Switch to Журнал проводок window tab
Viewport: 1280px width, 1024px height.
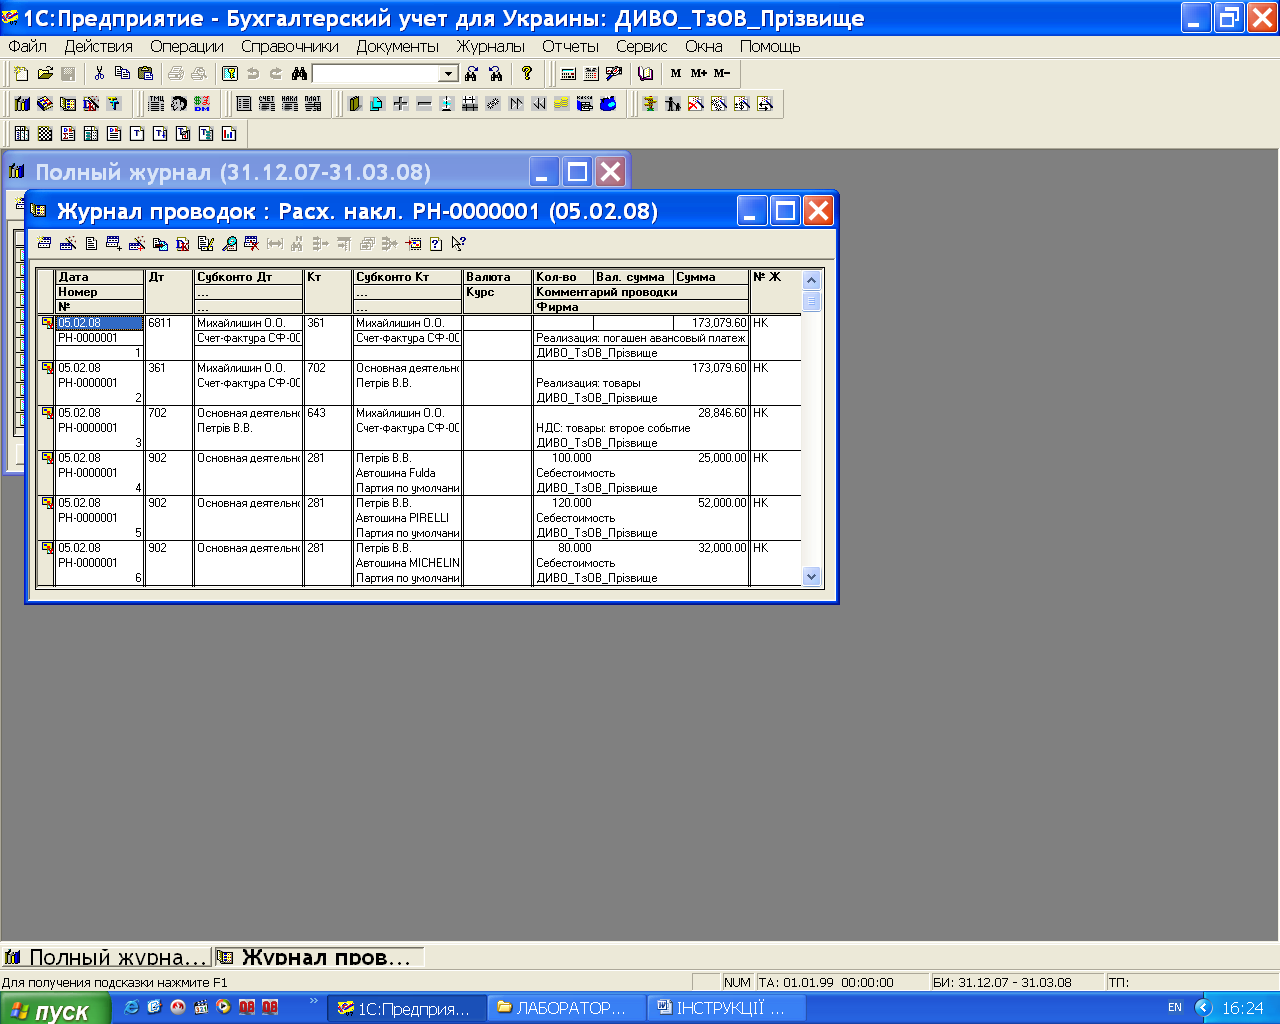[x=319, y=957]
